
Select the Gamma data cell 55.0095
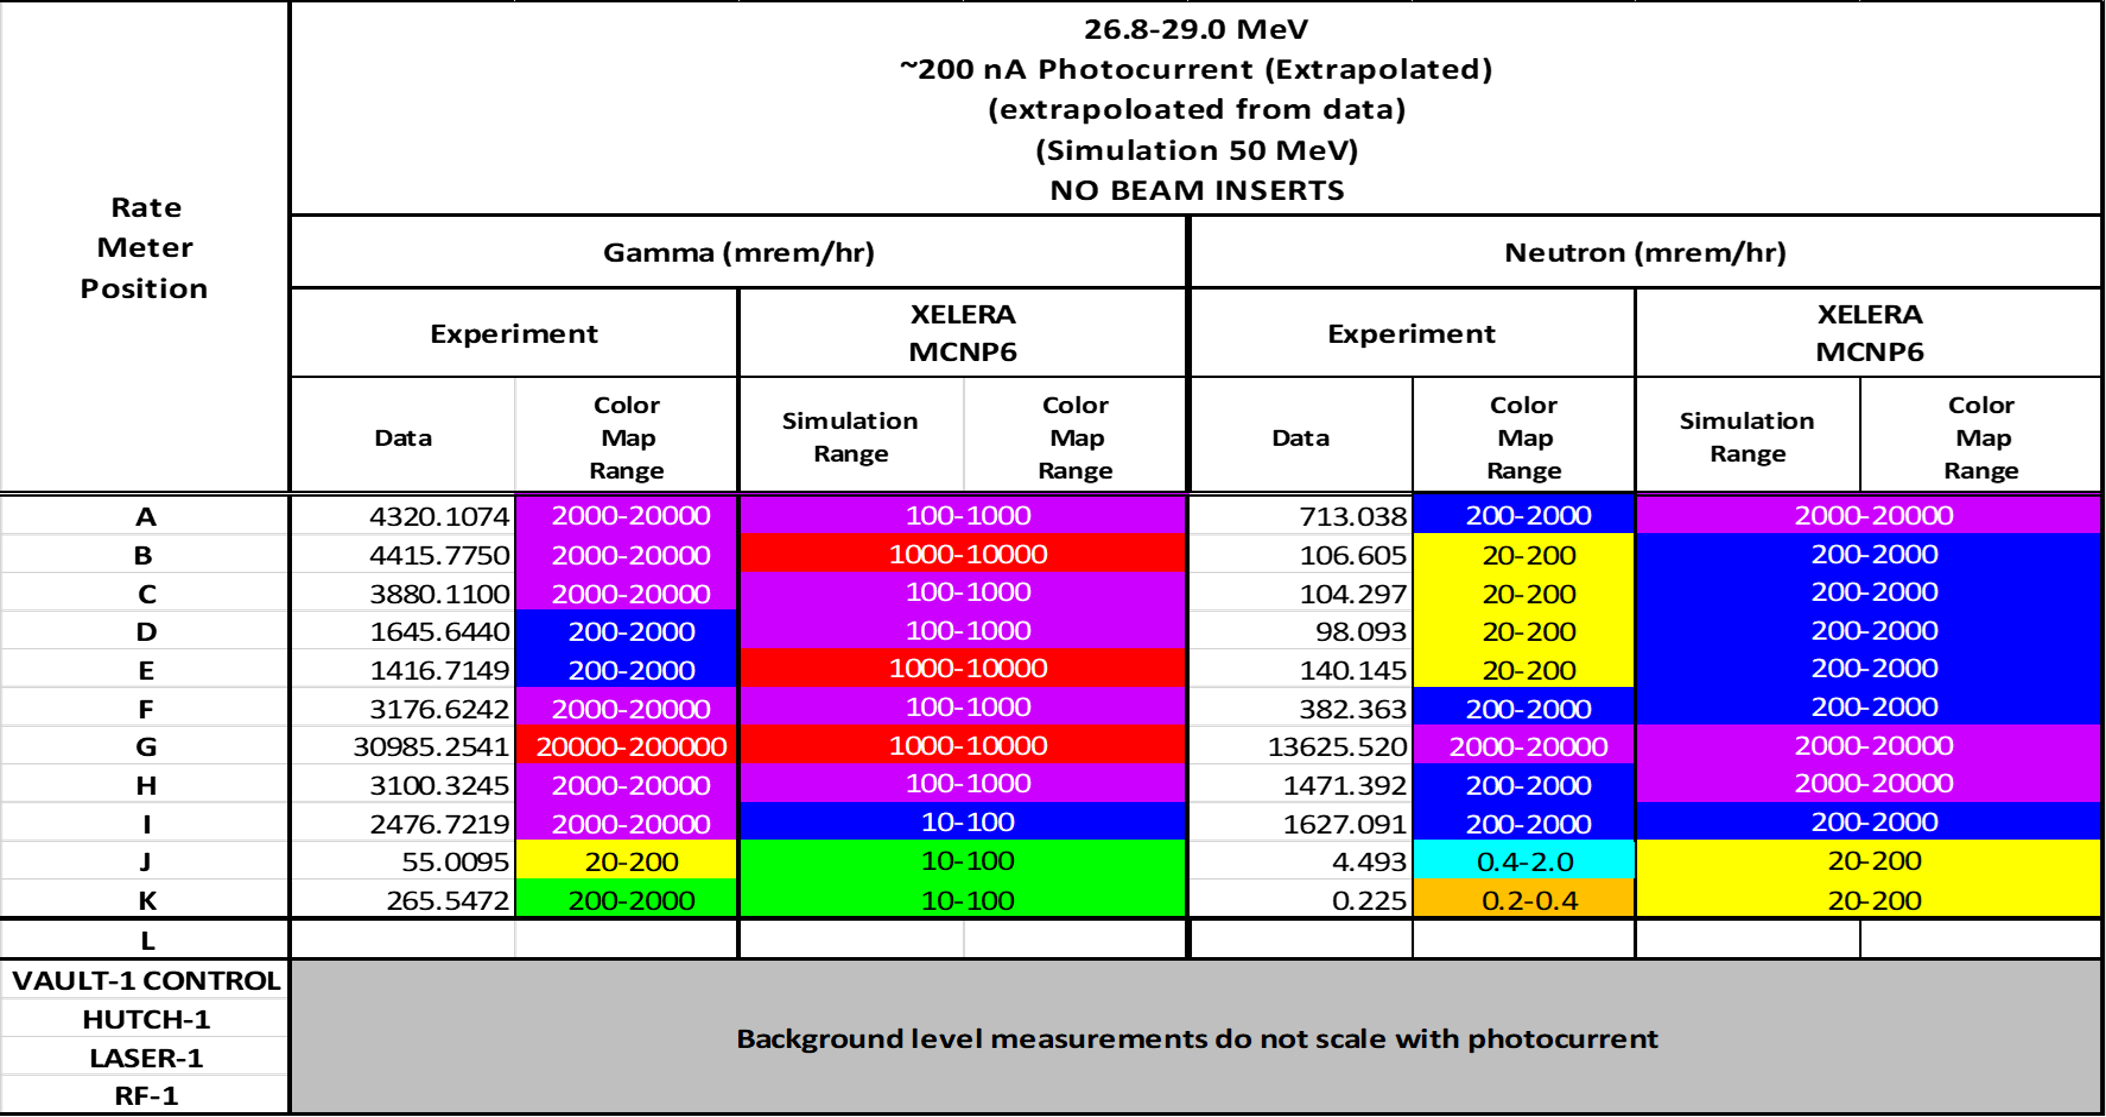403,861
